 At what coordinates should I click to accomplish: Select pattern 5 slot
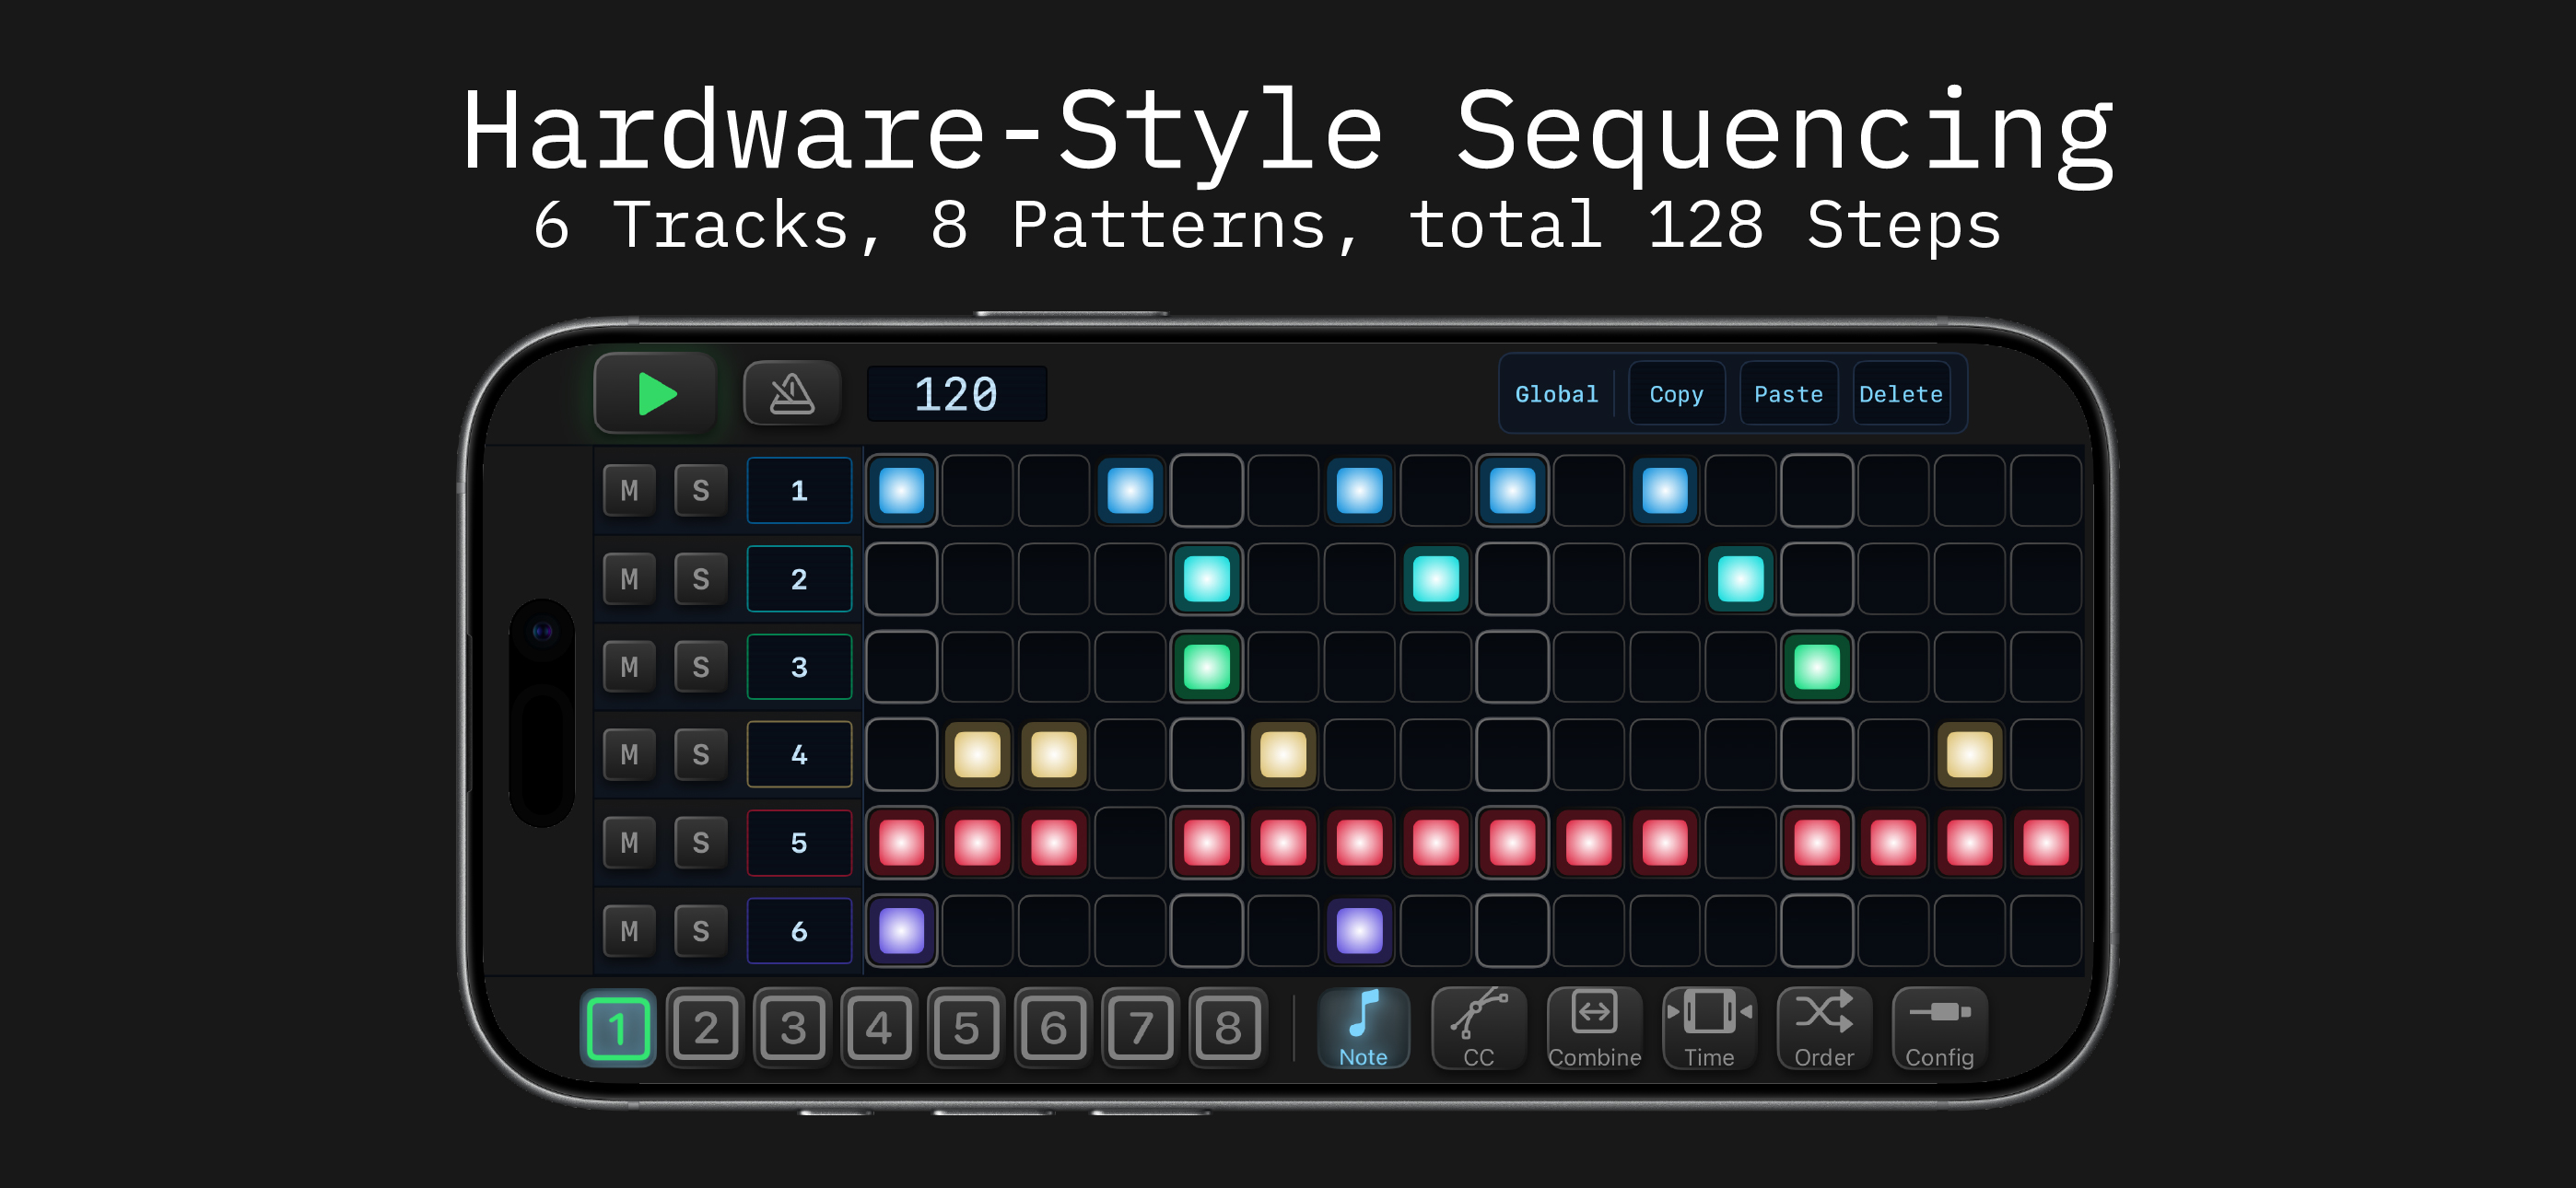coord(966,1028)
